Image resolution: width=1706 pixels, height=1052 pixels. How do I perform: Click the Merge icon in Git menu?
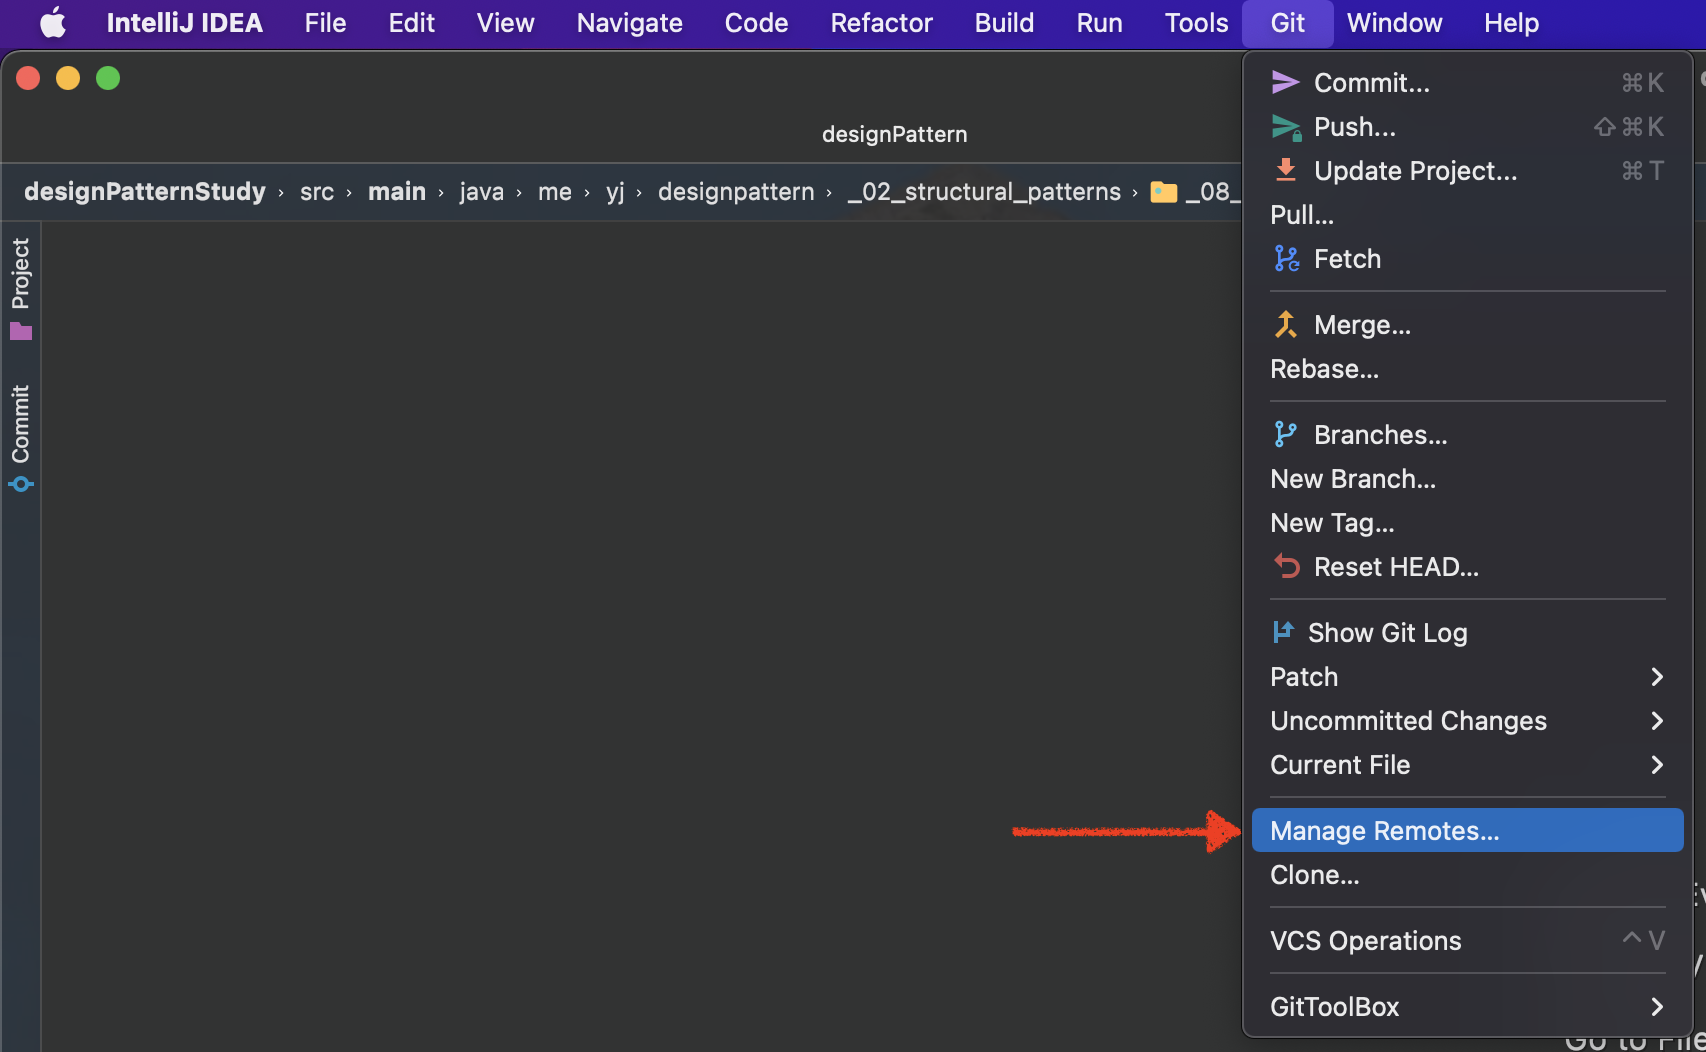click(1286, 325)
